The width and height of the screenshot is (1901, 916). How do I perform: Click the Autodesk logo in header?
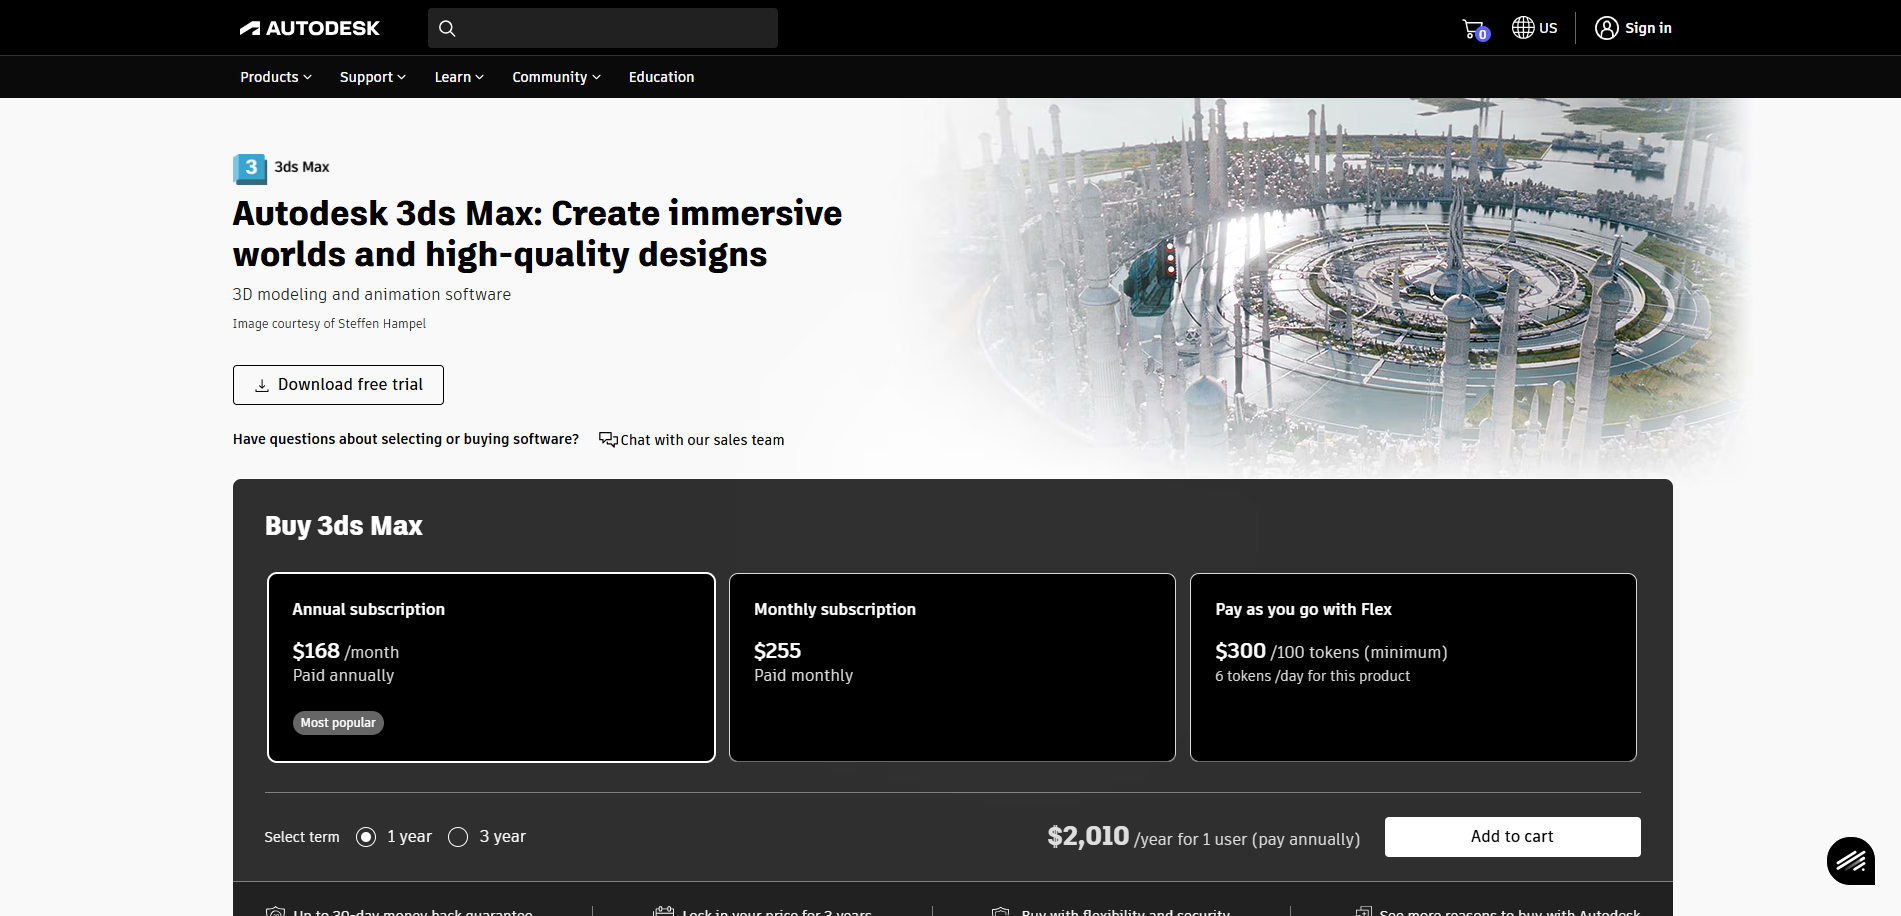(x=309, y=28)
